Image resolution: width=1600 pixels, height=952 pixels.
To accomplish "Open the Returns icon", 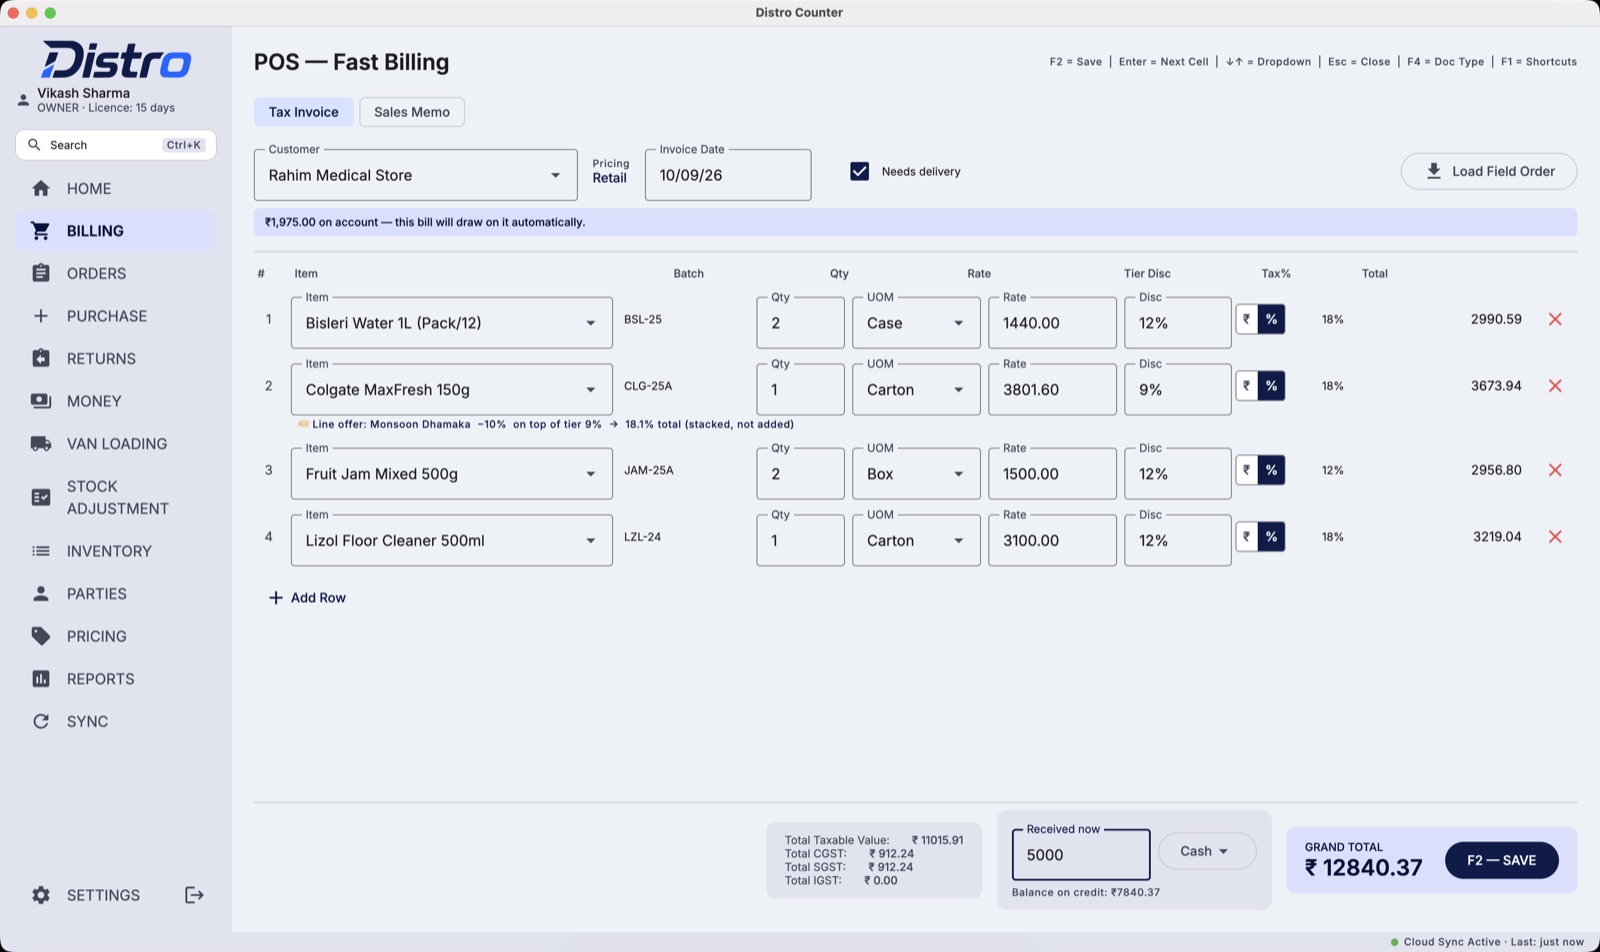I will click(41, 358).
